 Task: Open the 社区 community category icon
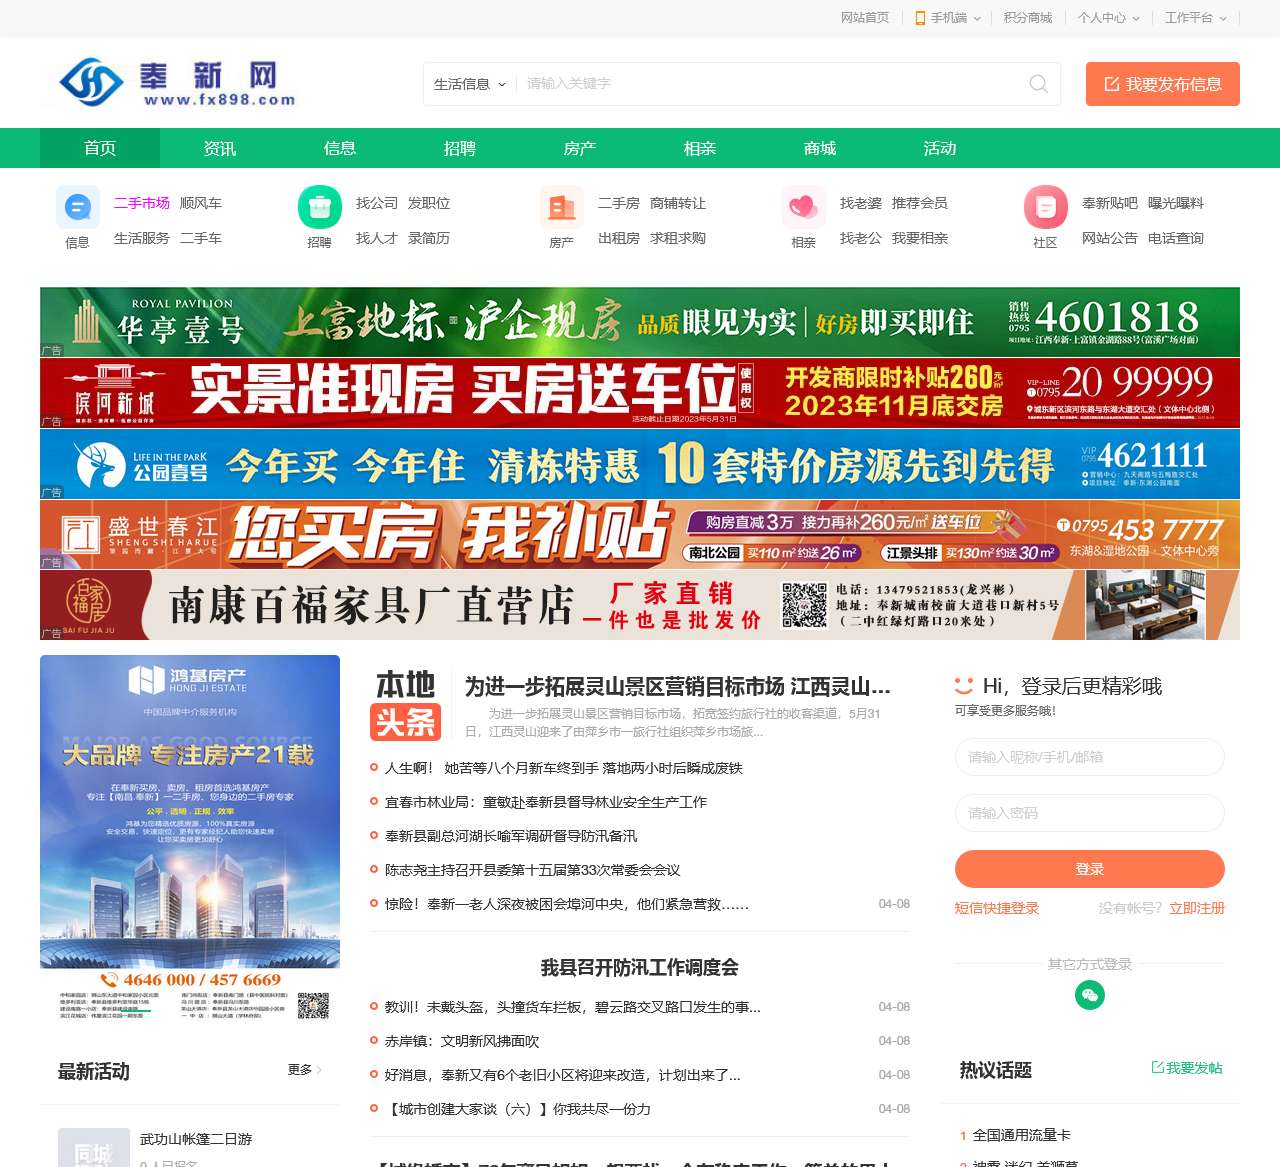(x=1044, y=207)
